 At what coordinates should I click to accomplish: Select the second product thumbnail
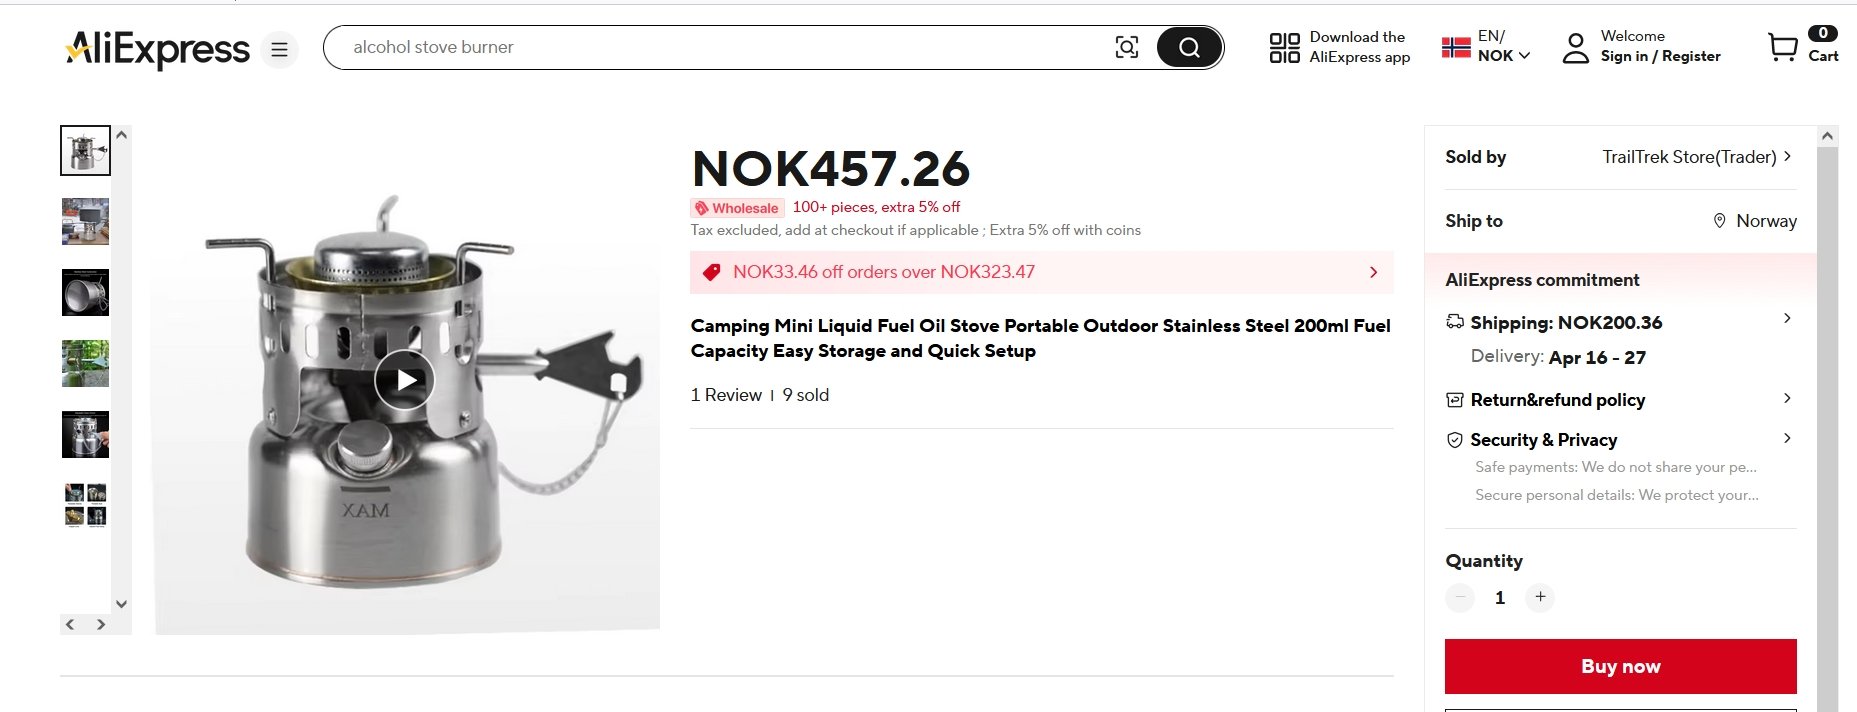point(85,221)
